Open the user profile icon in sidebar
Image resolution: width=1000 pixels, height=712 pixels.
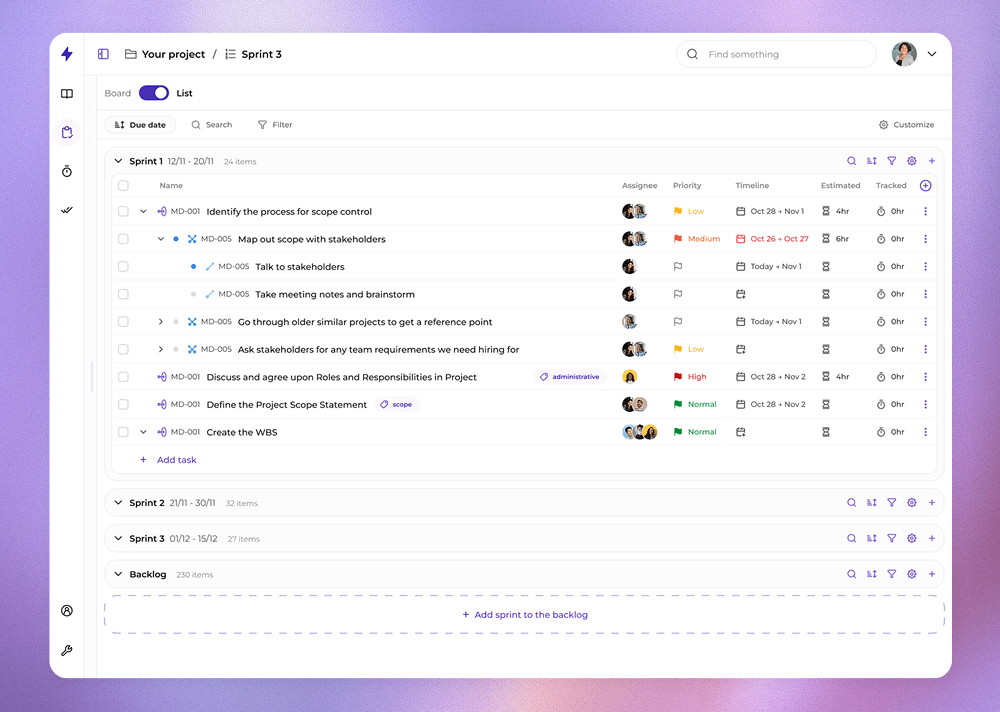67,611
